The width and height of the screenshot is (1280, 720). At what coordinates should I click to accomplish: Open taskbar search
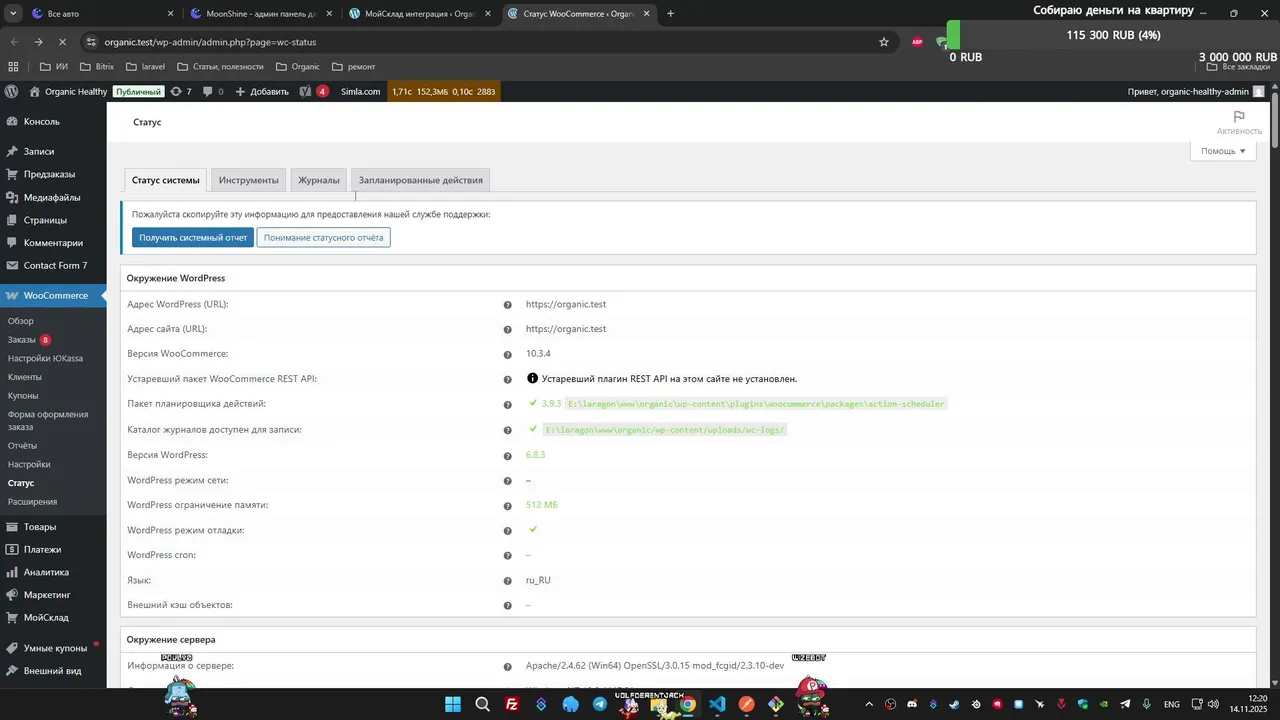pyautogui.click(x=482, y=704)
